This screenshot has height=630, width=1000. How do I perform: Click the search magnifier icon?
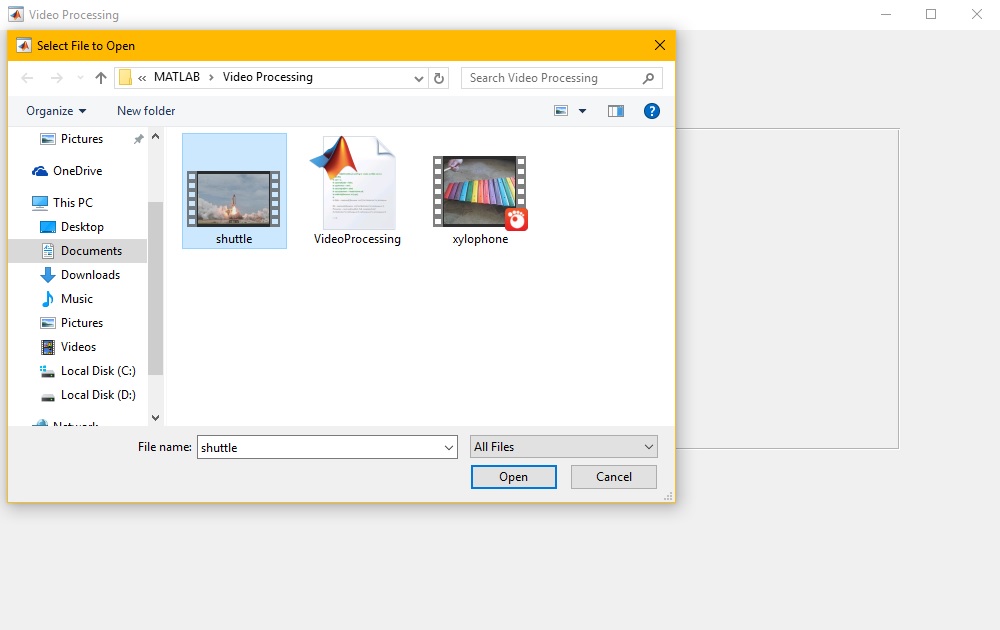pyautogui.click(x=649, y=78)
